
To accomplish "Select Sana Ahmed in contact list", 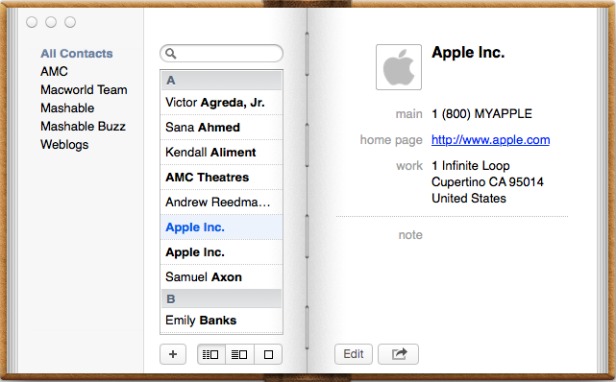I will 221,127.
